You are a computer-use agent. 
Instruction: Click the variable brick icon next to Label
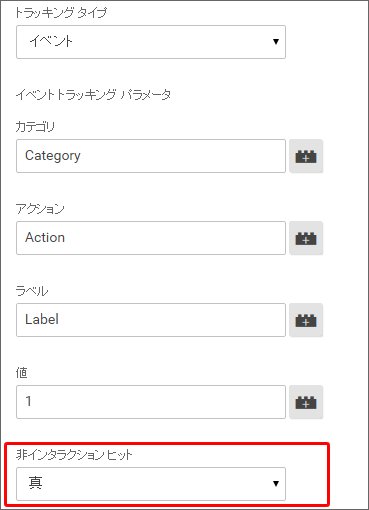(306, 320)
